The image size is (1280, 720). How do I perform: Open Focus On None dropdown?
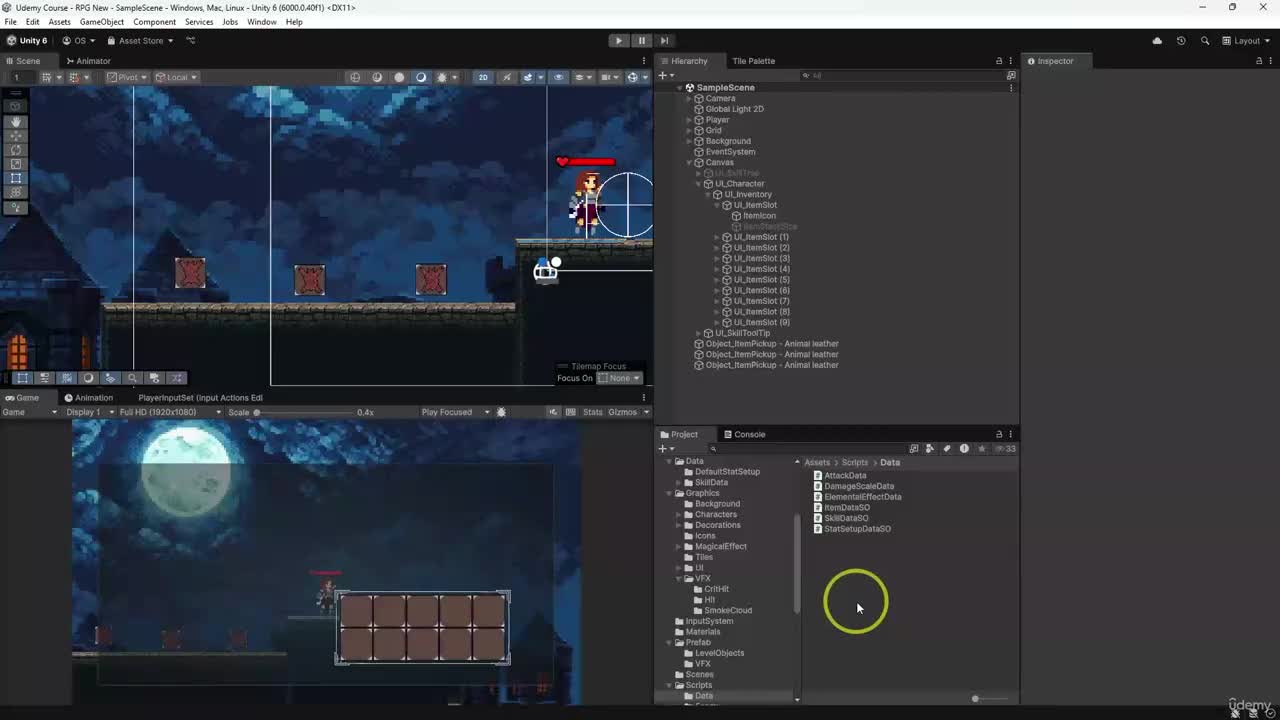[x=620, y=378]
